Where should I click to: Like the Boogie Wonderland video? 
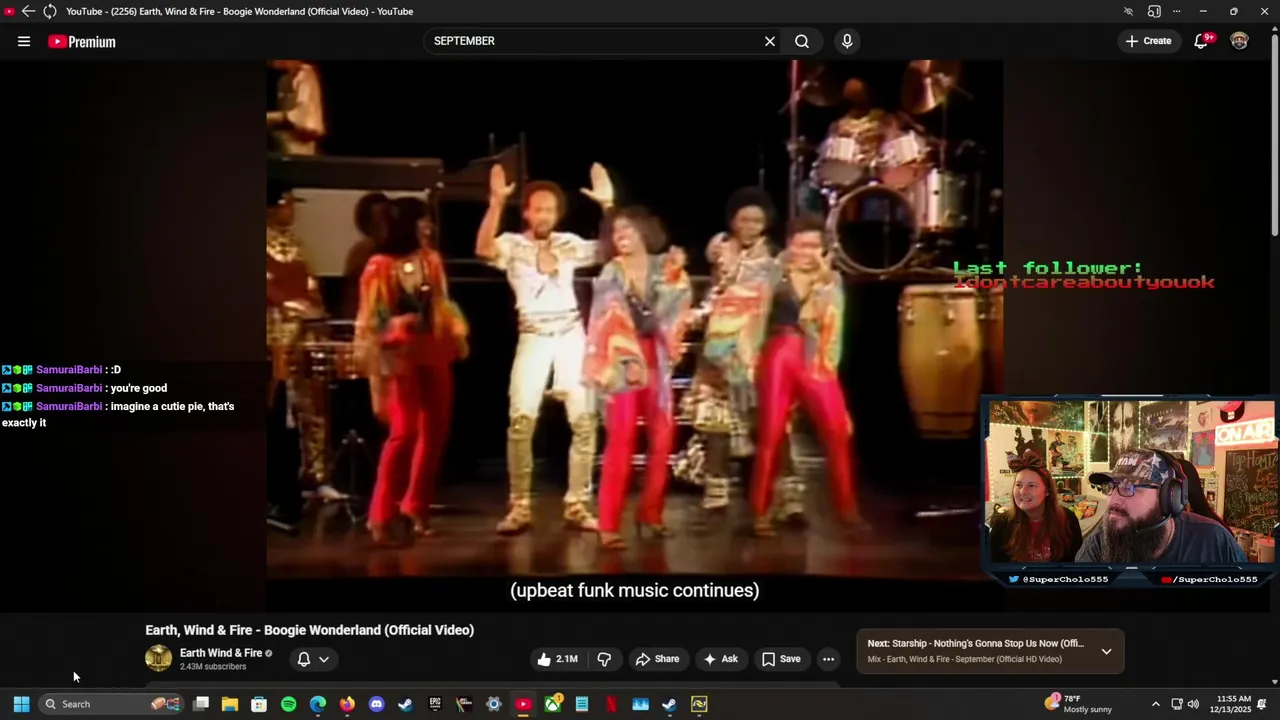pos(557,659)
